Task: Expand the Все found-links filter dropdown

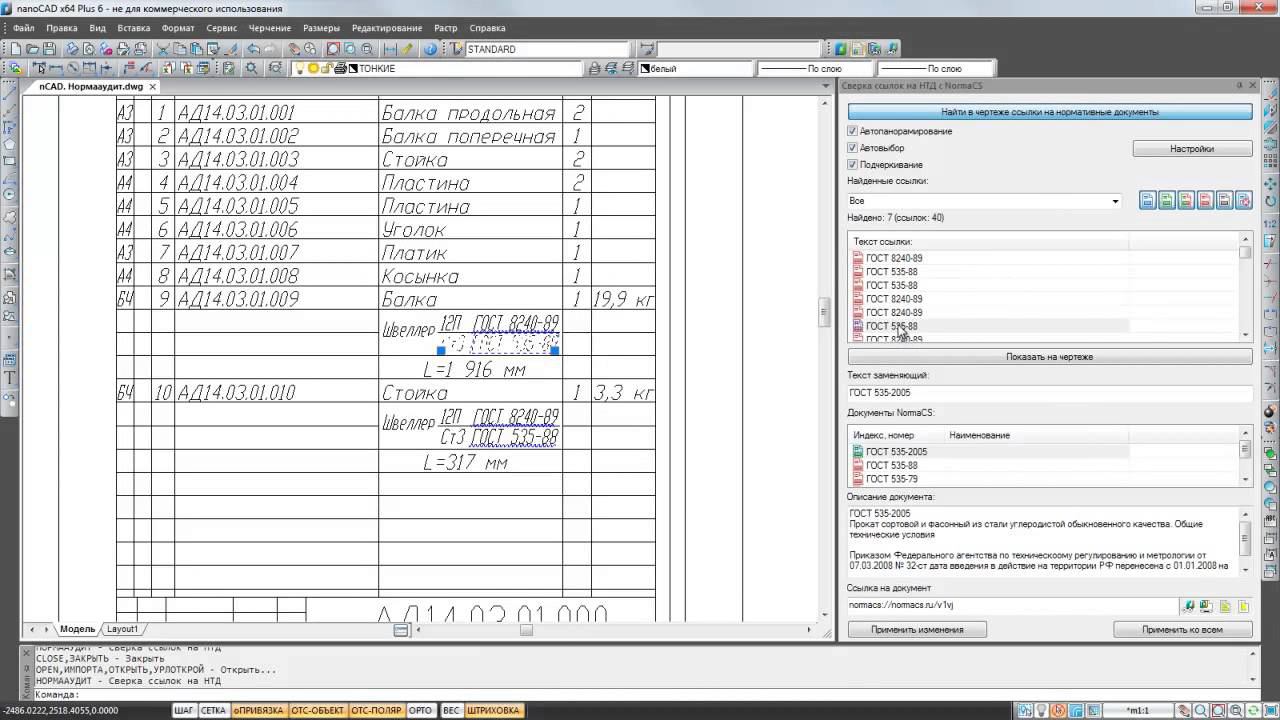Action: pos(1115,201)
